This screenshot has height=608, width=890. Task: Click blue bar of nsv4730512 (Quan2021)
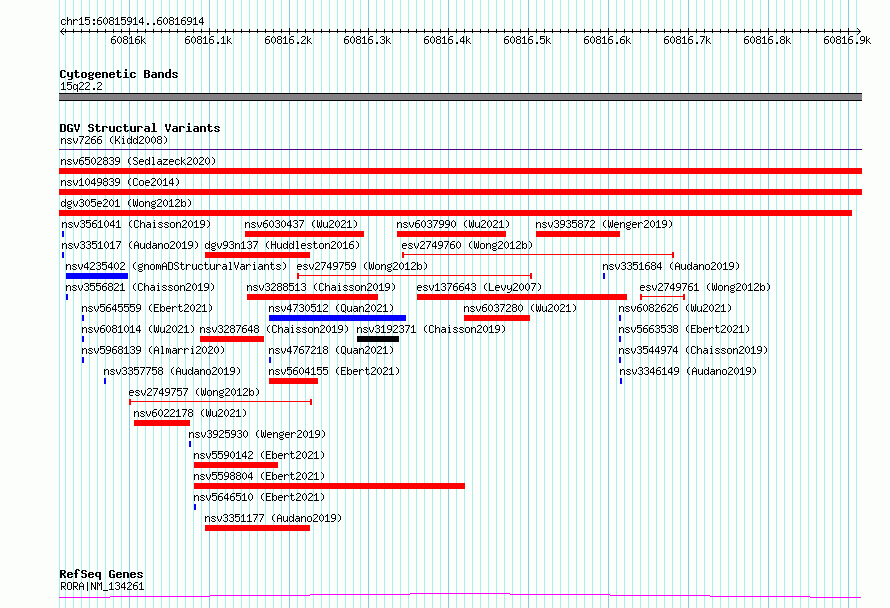[337, 318]
